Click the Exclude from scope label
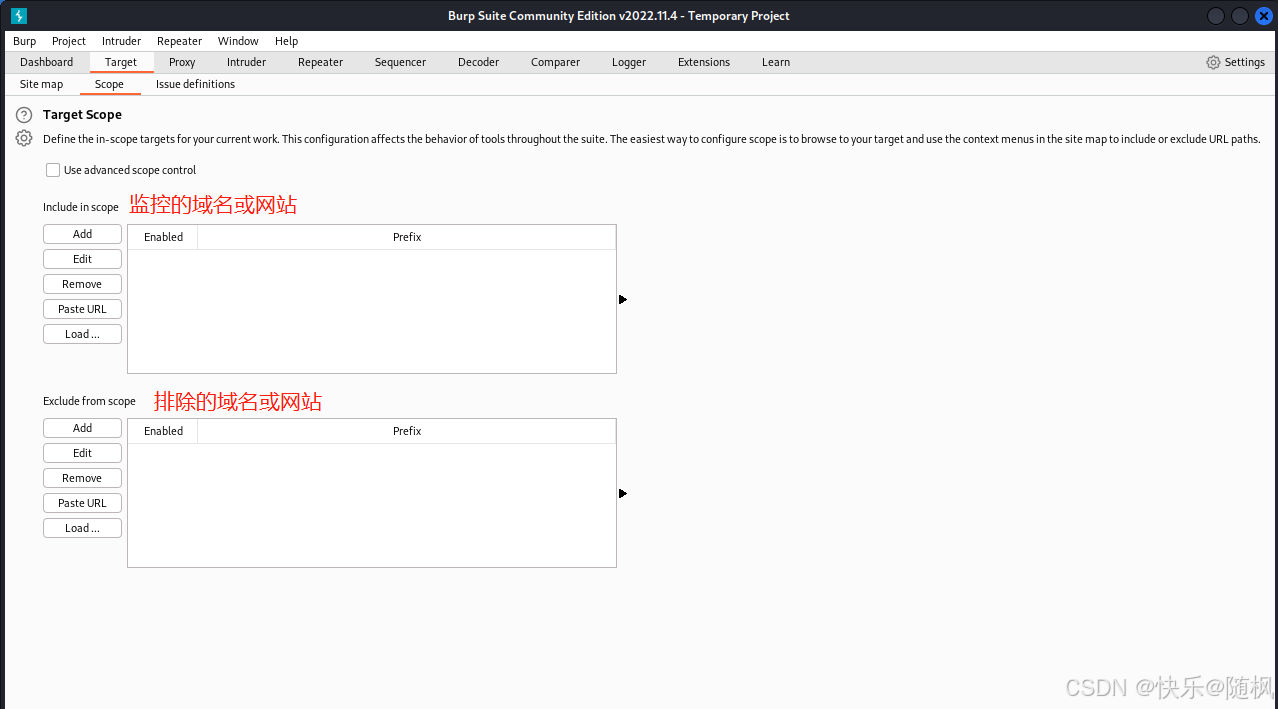1278x709 pixels. tap(89, 401)
